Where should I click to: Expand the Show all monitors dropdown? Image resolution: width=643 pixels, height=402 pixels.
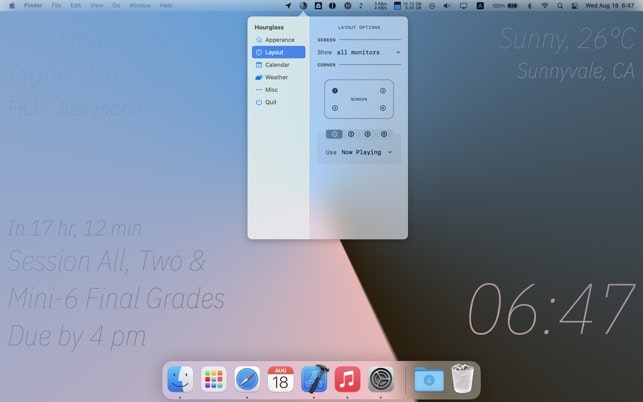359,52
